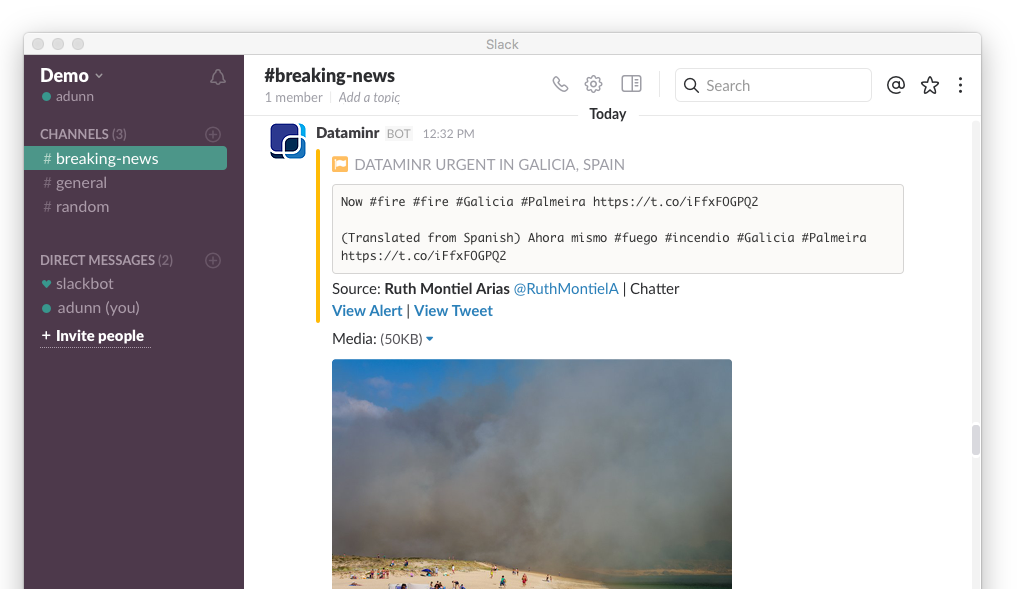Toggle the channel details pane icon
The width and height of the screenshot is (1023, 589).
[x=631, y=85]
